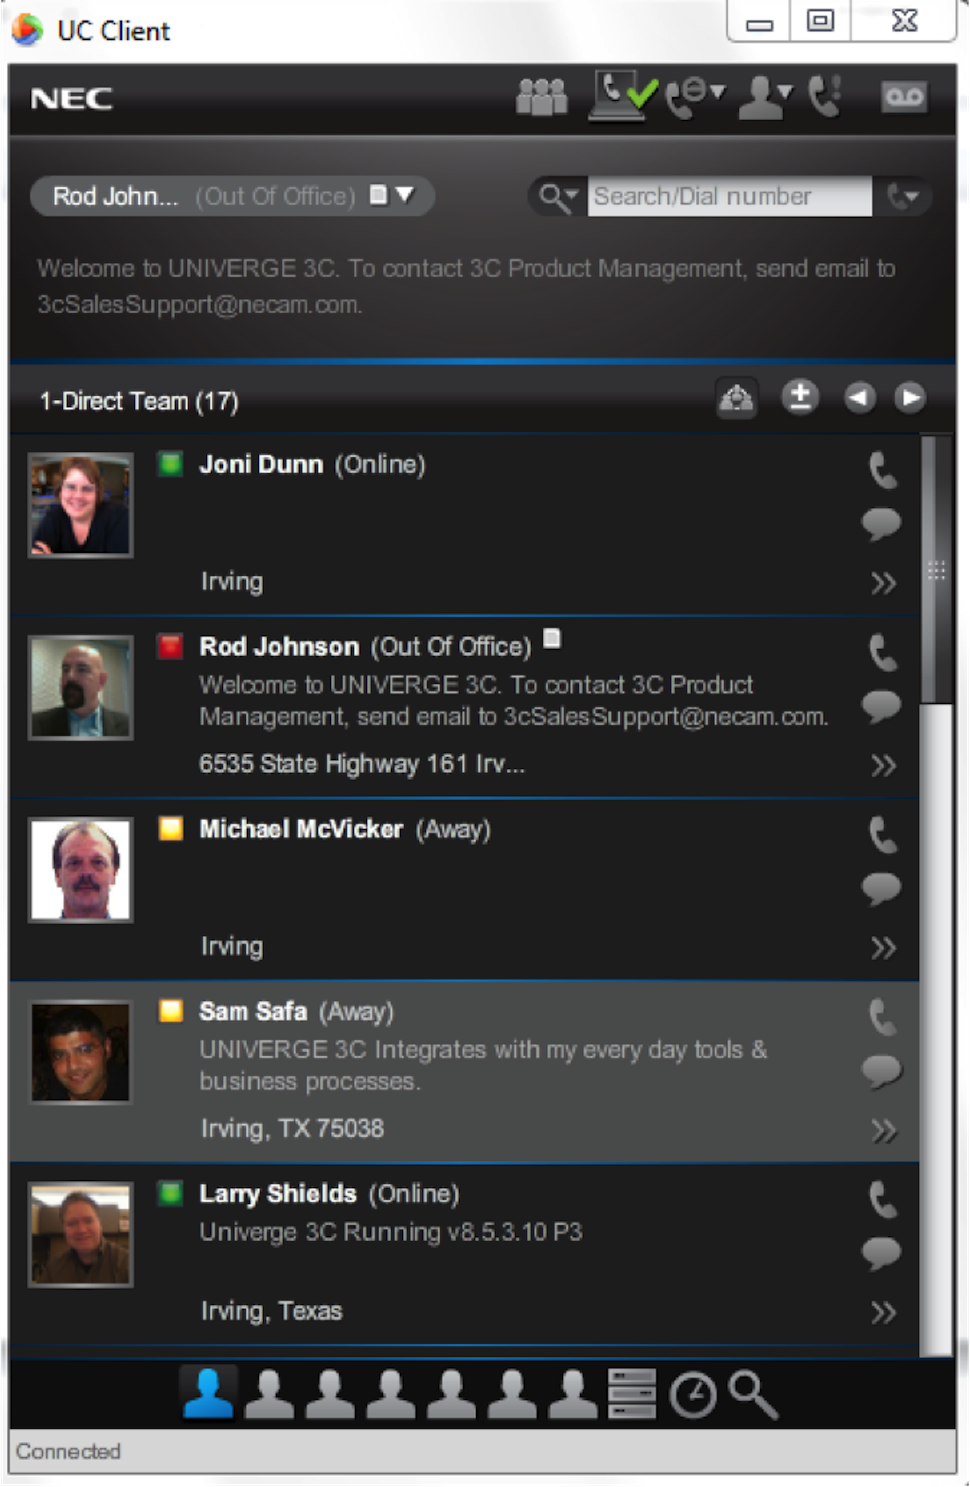This screenshot has width=970, height=1487.
Task: Go to next contact group arrow
Action: click(x=909, y=398)
